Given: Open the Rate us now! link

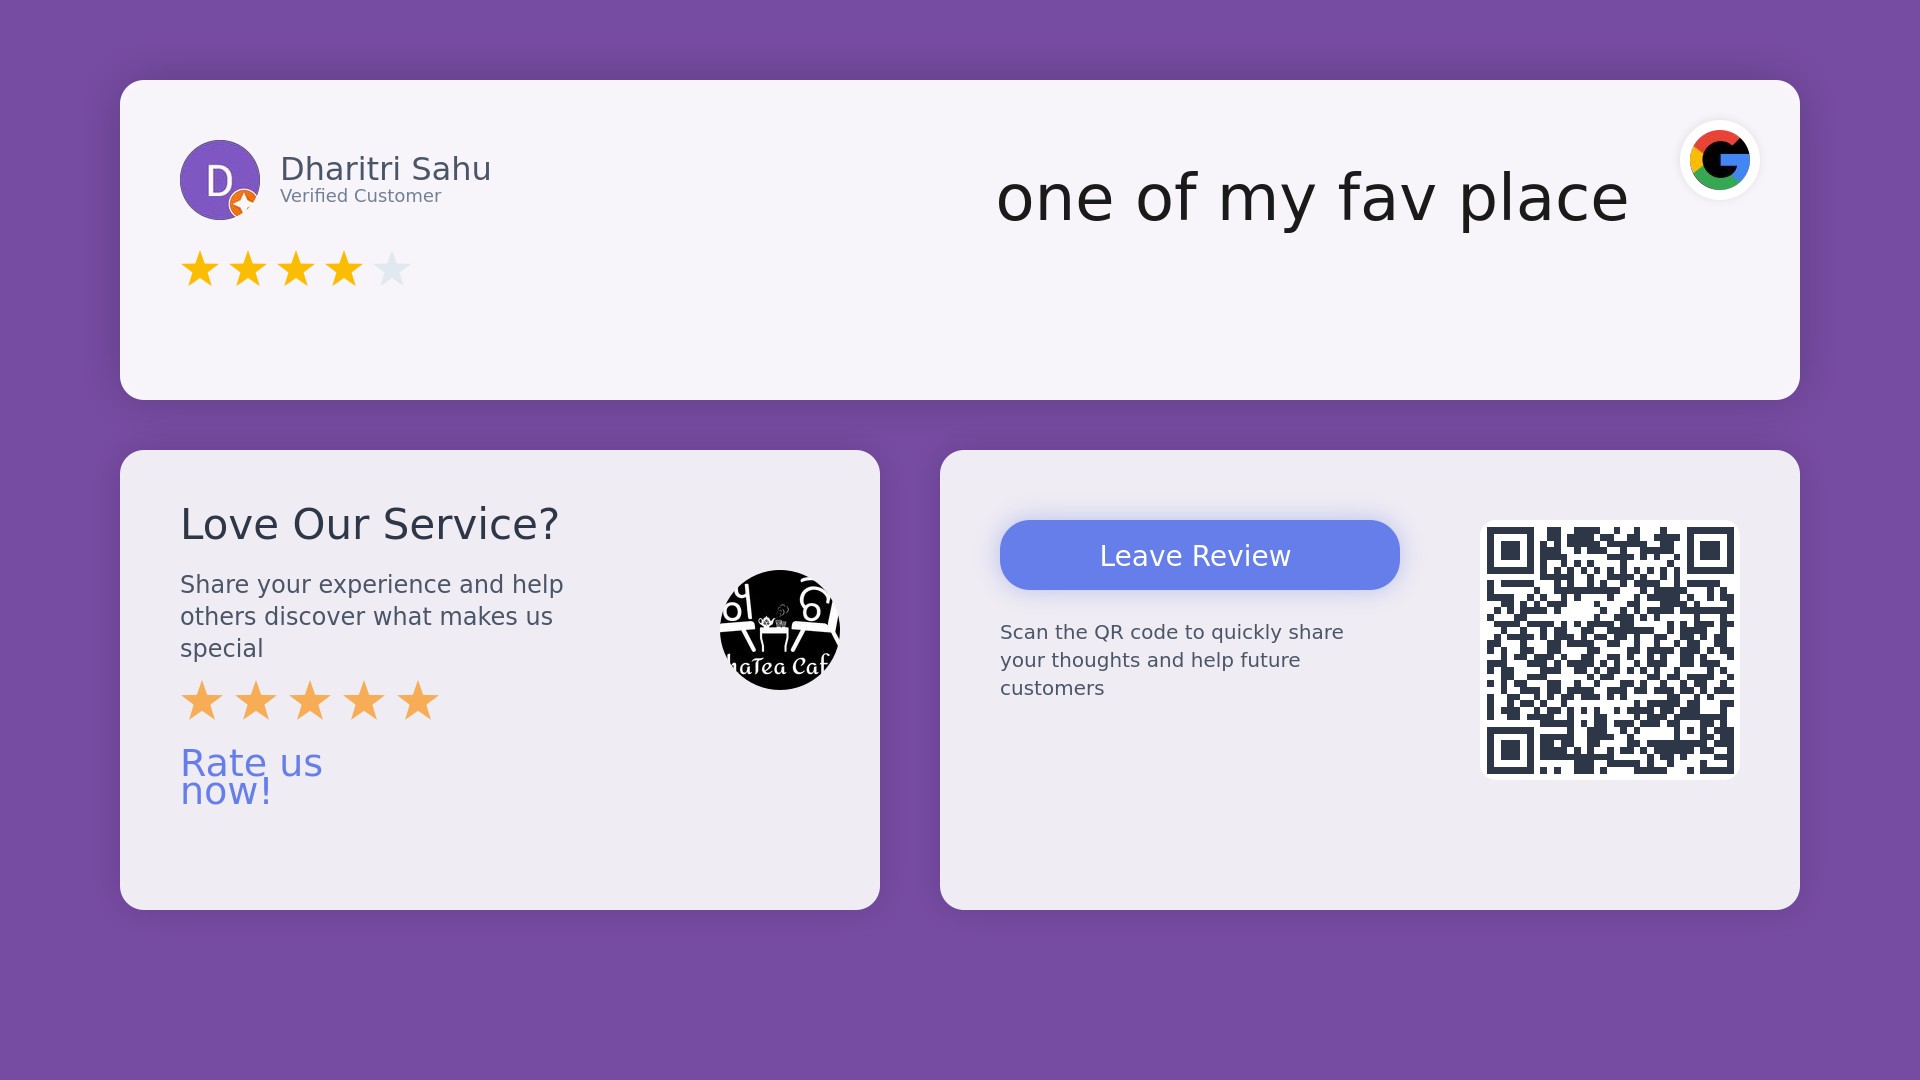Looking at the screenshot, I should coord(251,777).
